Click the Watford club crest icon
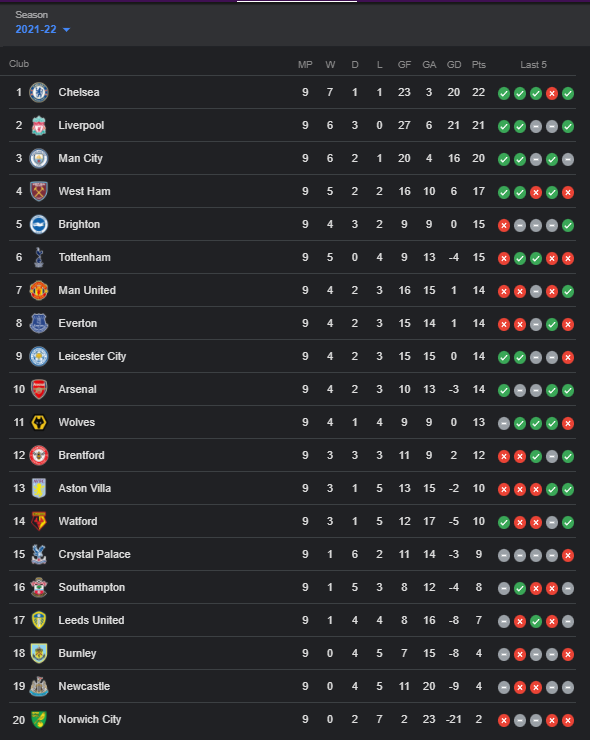590x740 pixels. [39, 521]
